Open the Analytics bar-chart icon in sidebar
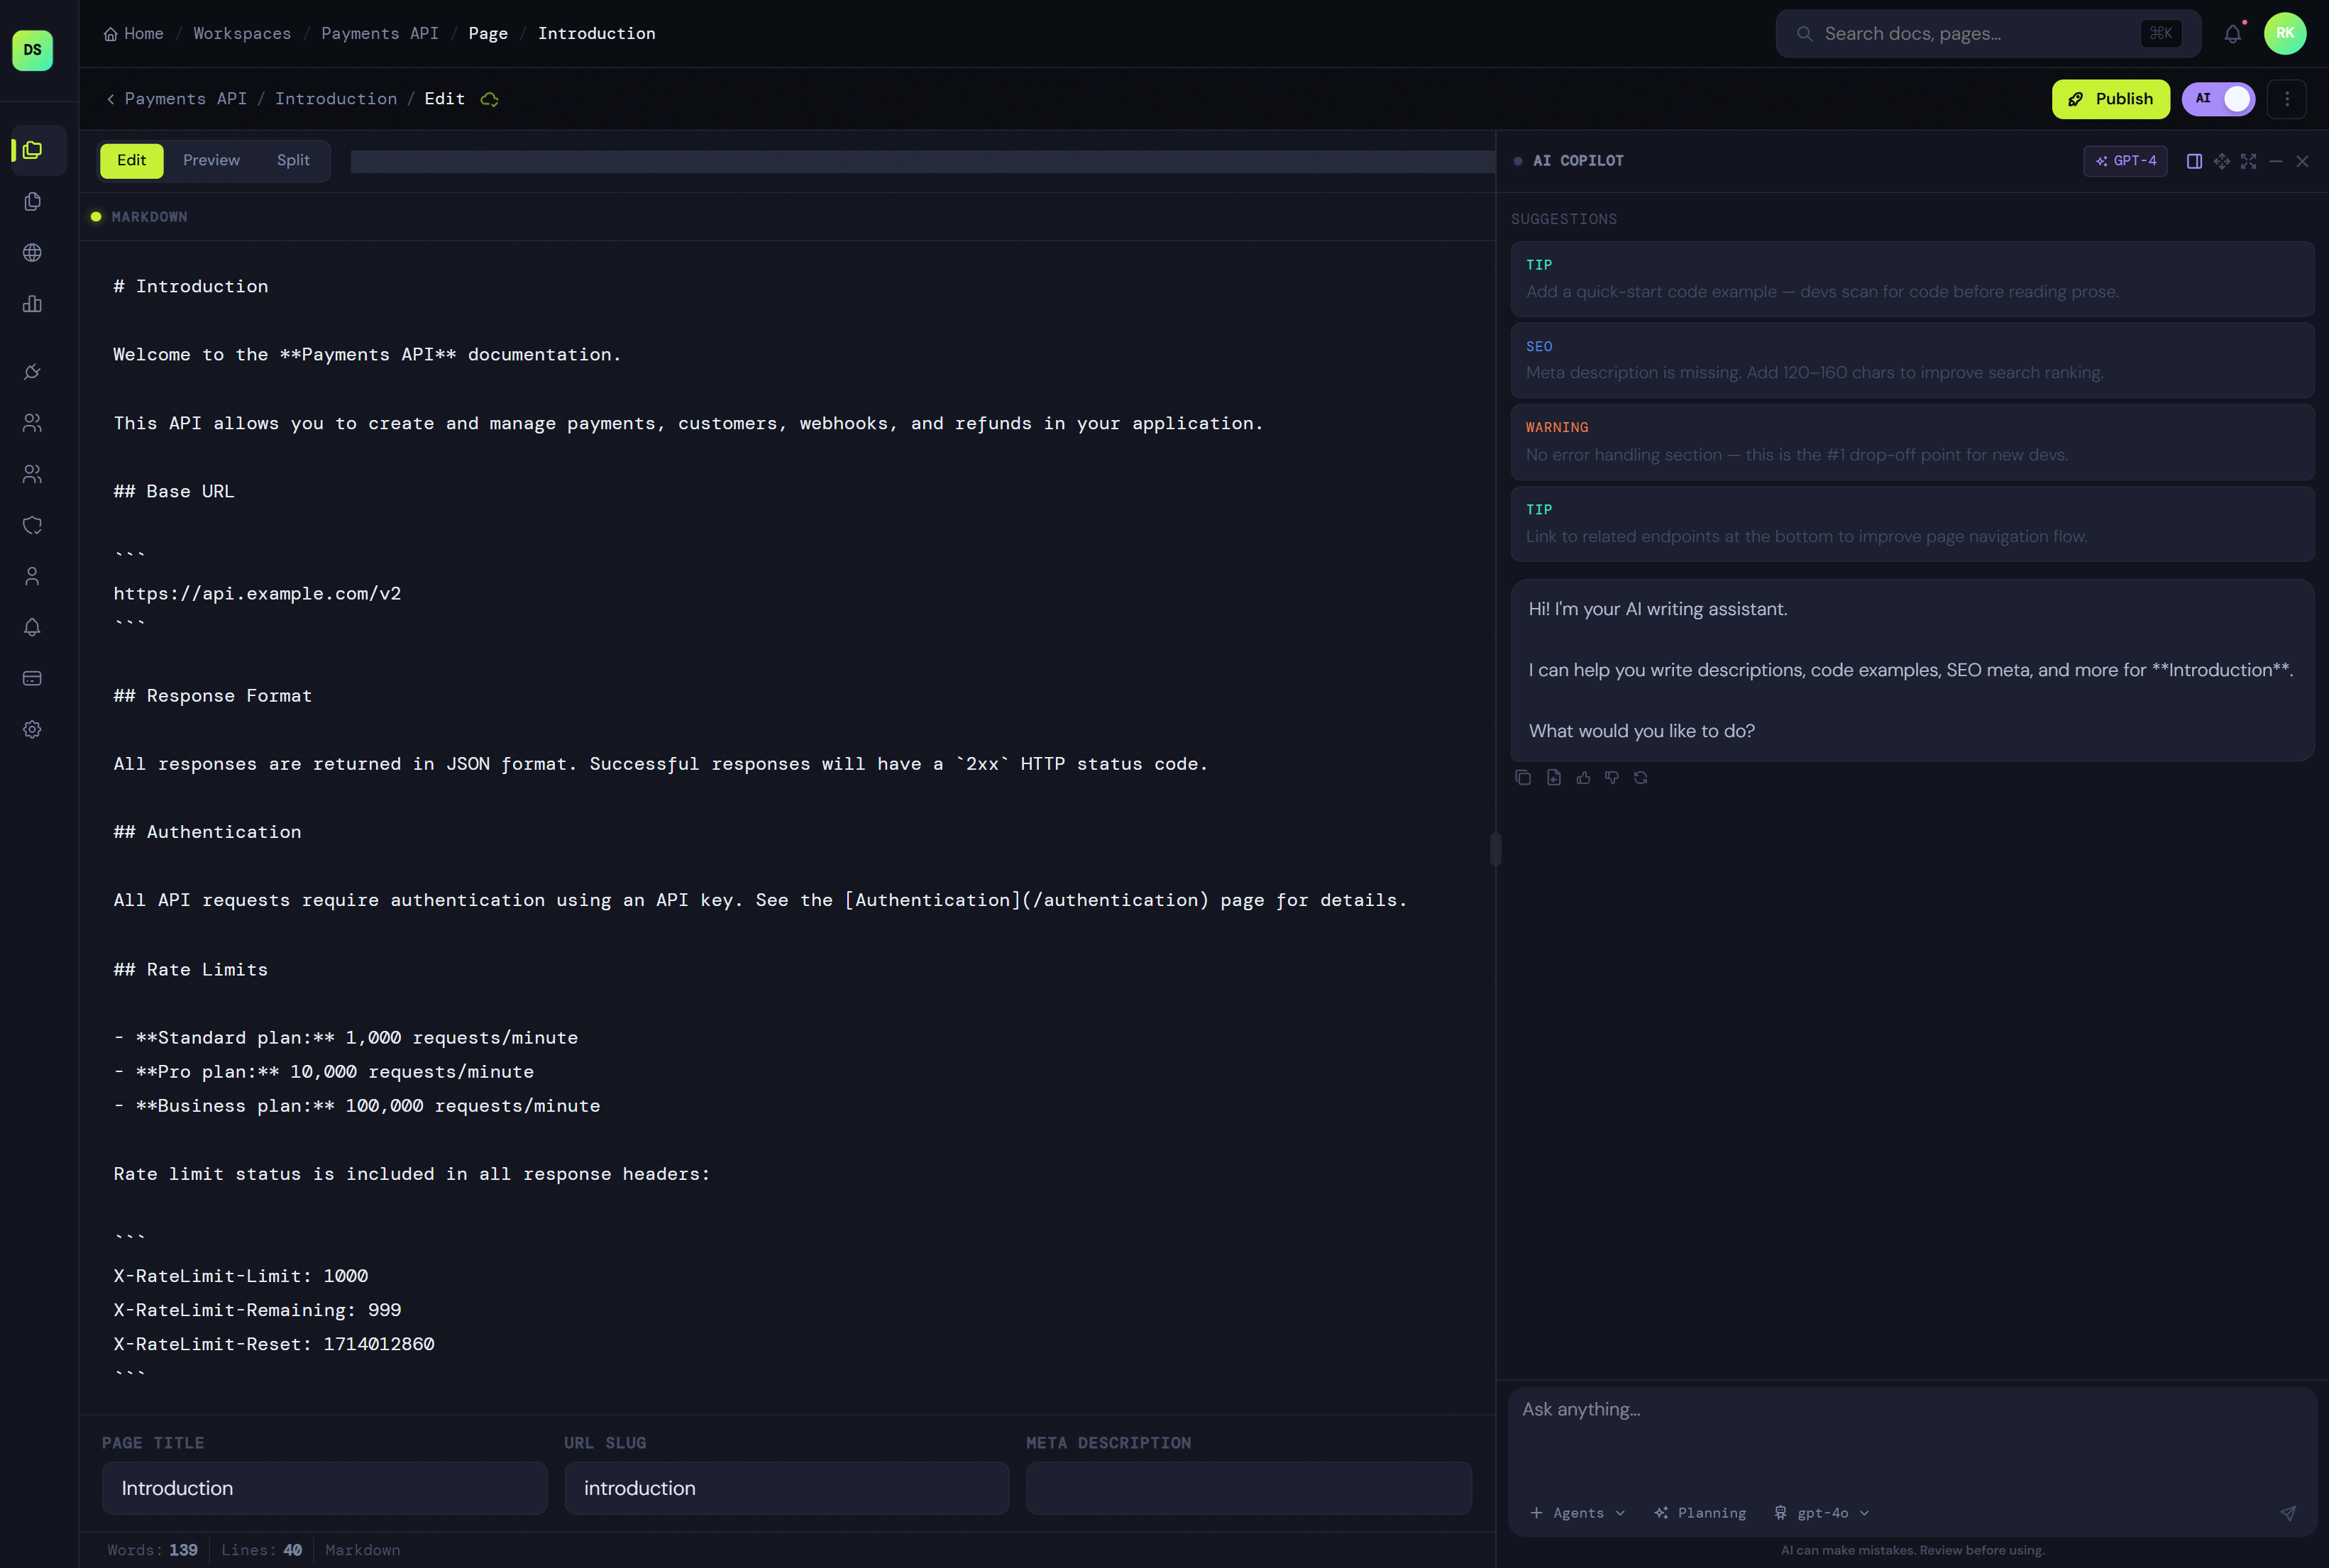 click(33, 304)
